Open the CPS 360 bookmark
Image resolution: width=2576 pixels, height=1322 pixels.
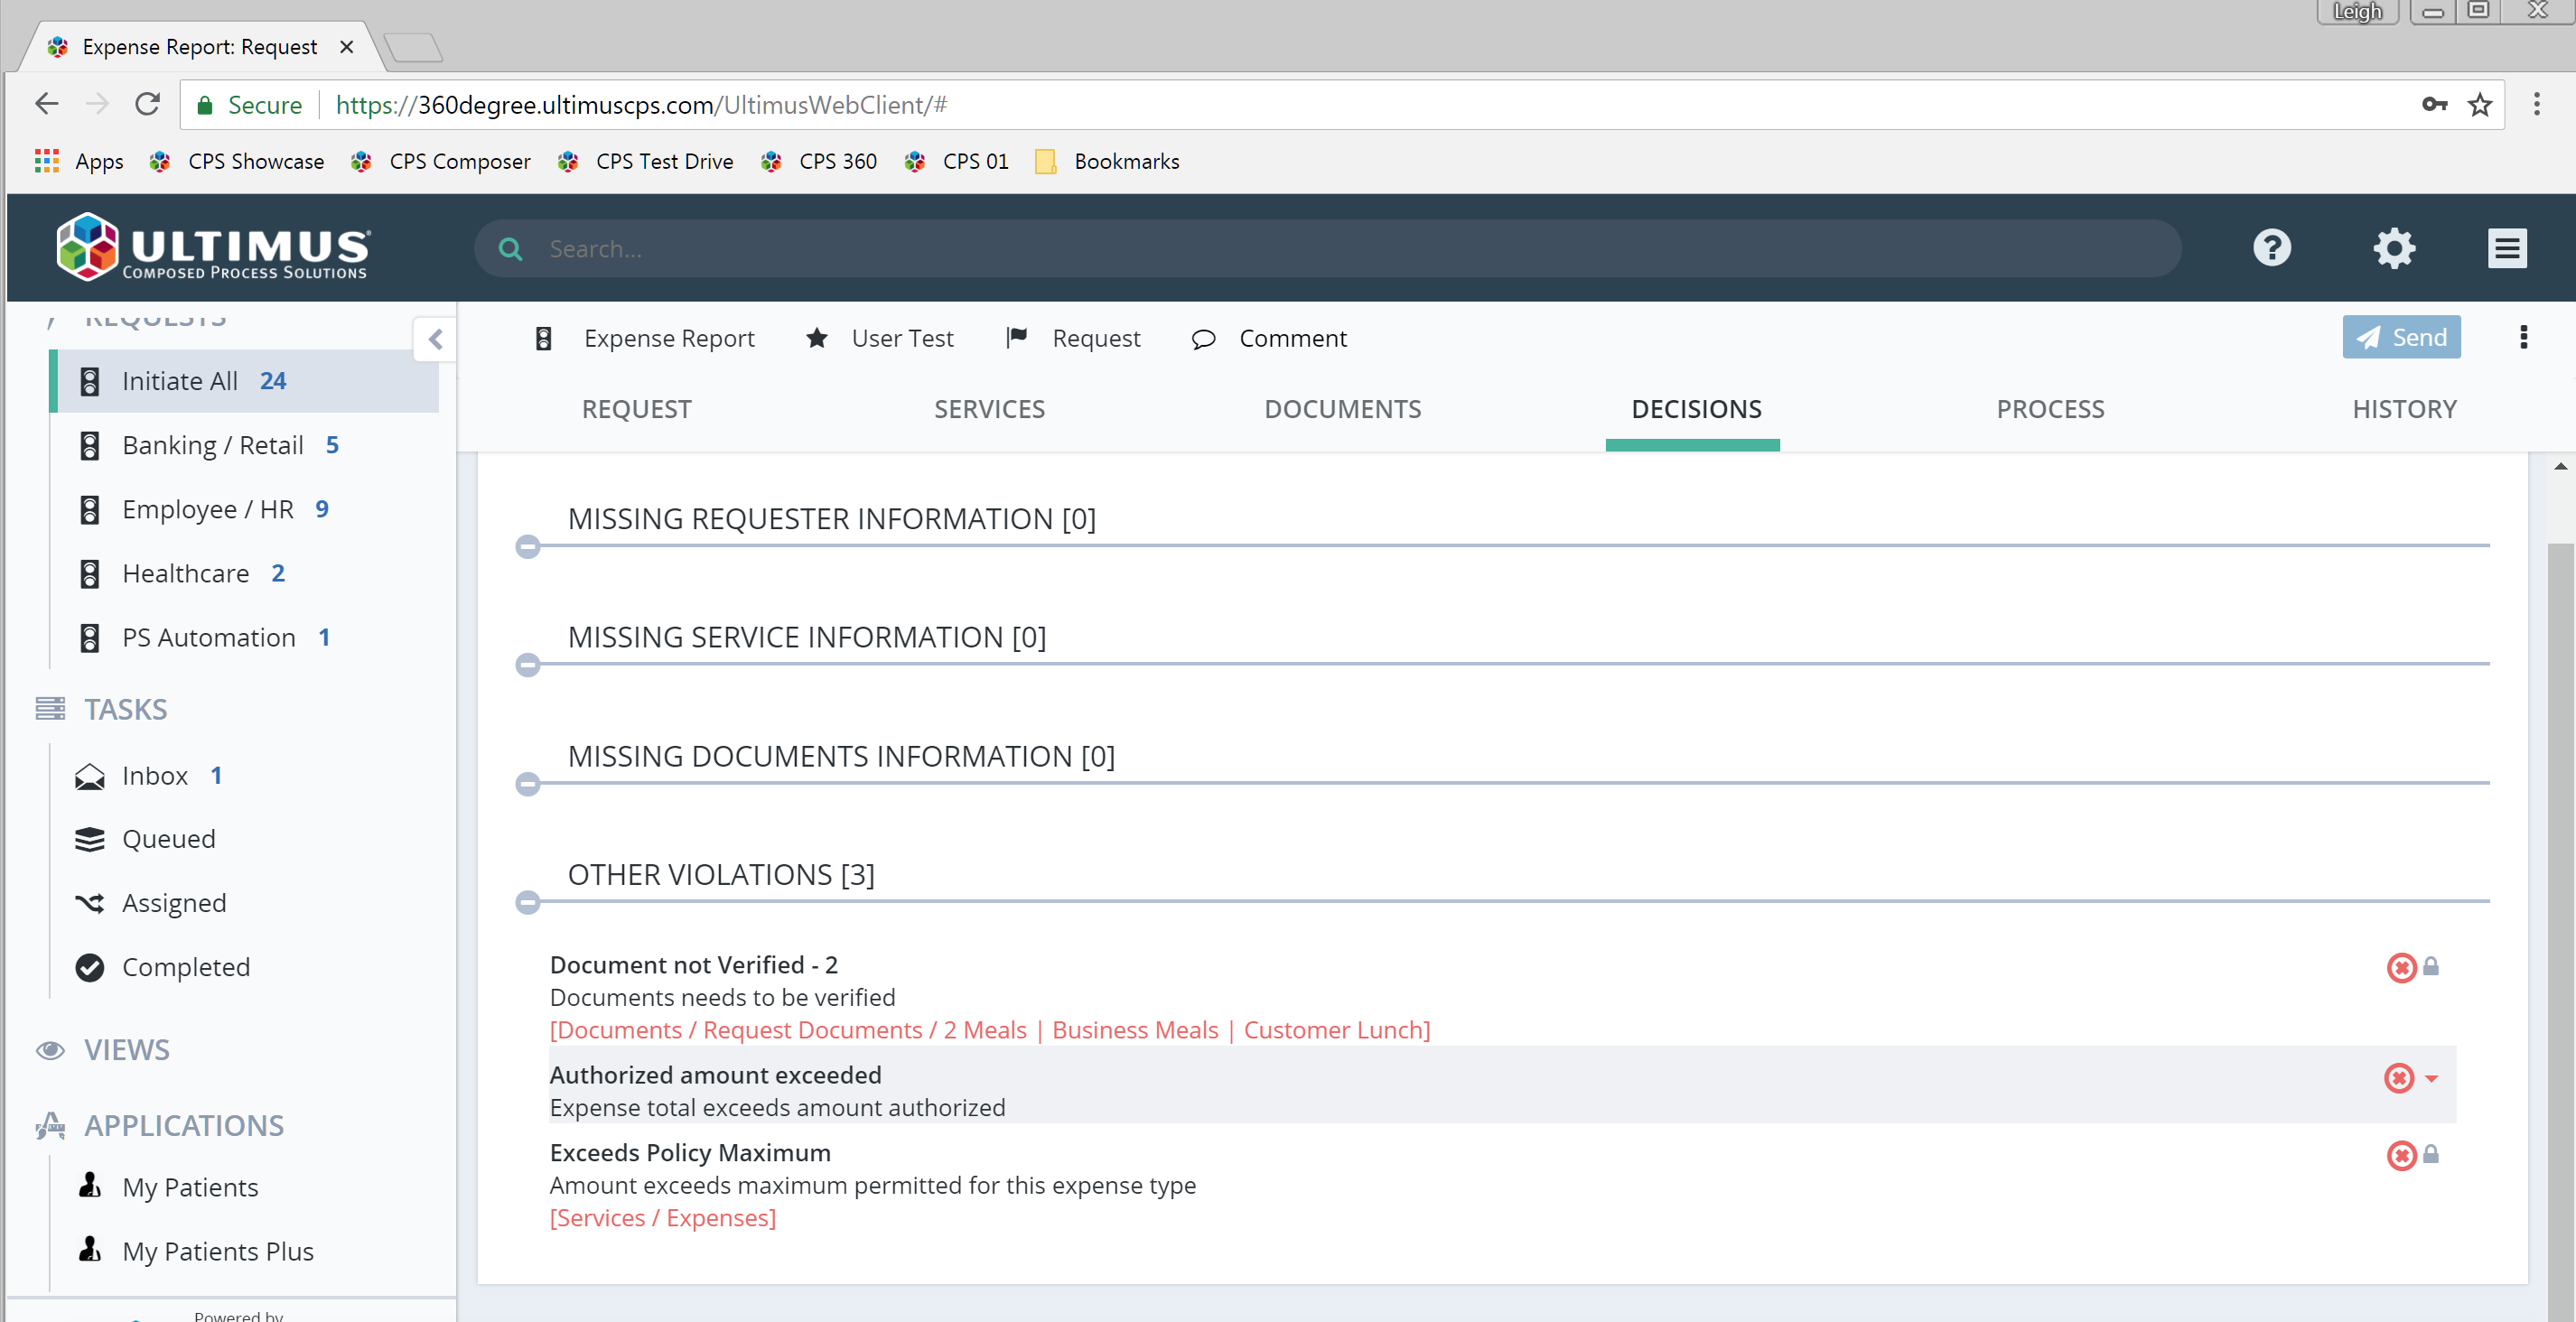(x=819, y=161)
